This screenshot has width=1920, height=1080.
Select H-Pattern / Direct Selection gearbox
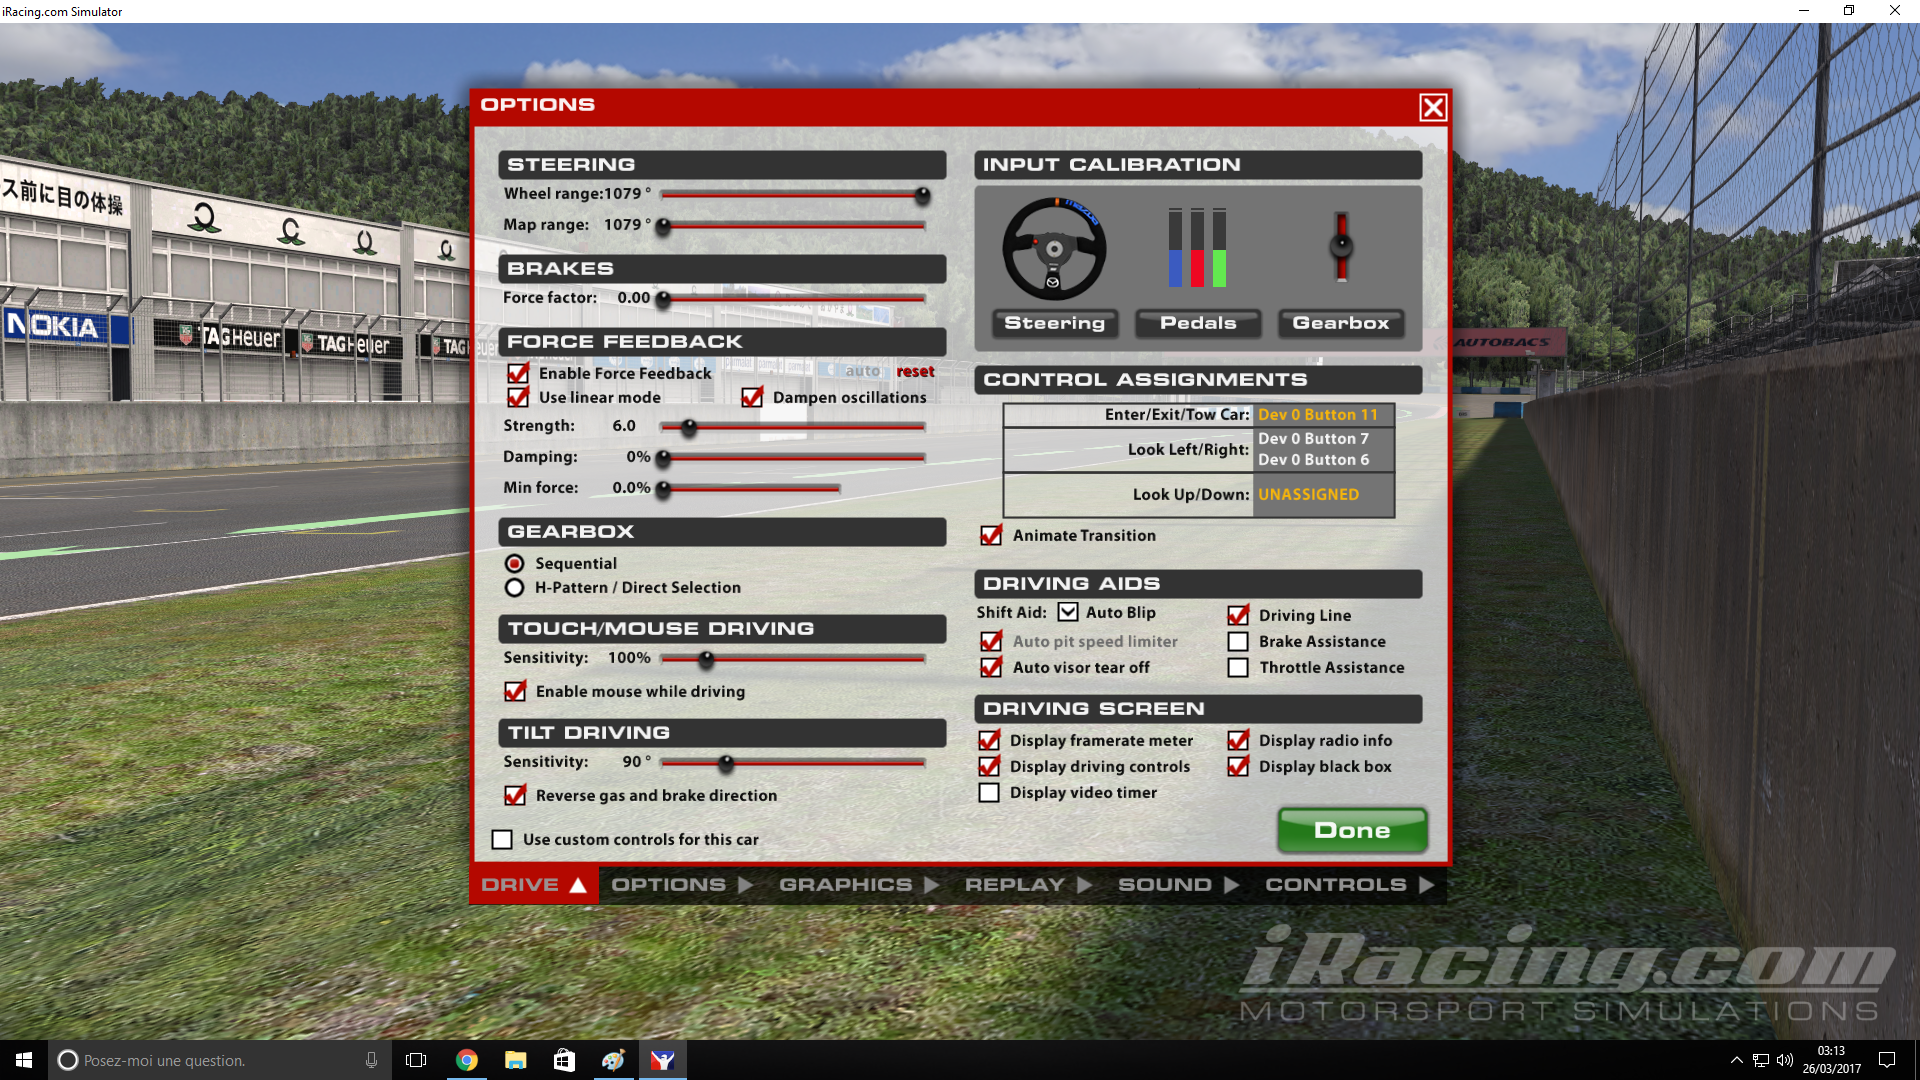click(x=514, y=587)
